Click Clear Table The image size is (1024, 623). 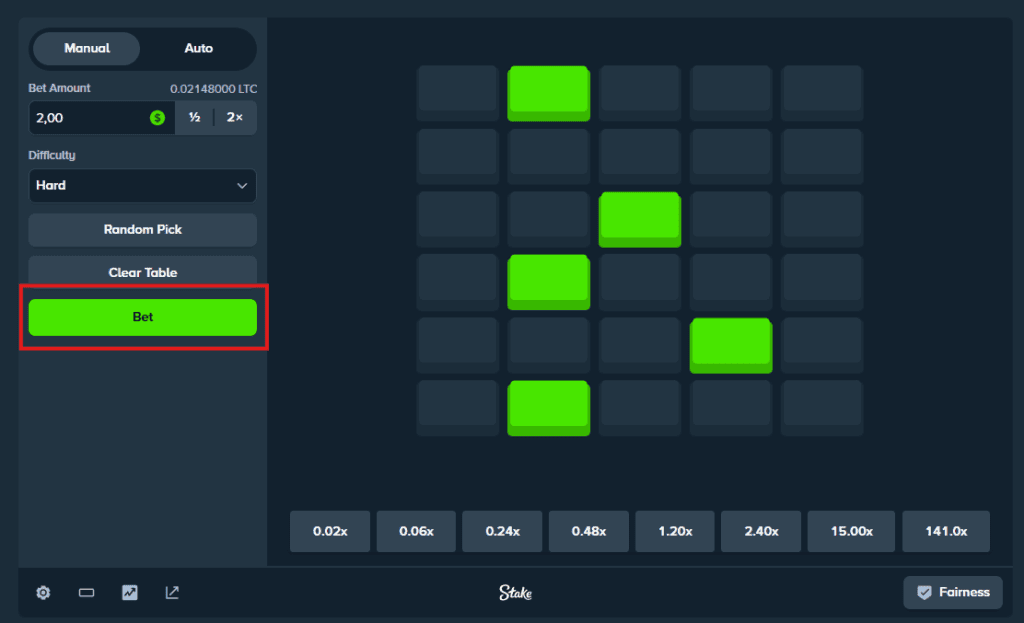(142, 272)
